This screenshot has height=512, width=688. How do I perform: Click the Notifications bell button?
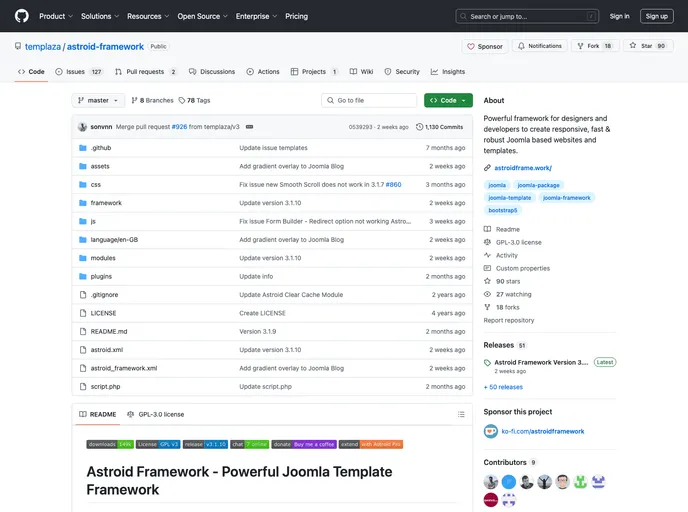539,46
